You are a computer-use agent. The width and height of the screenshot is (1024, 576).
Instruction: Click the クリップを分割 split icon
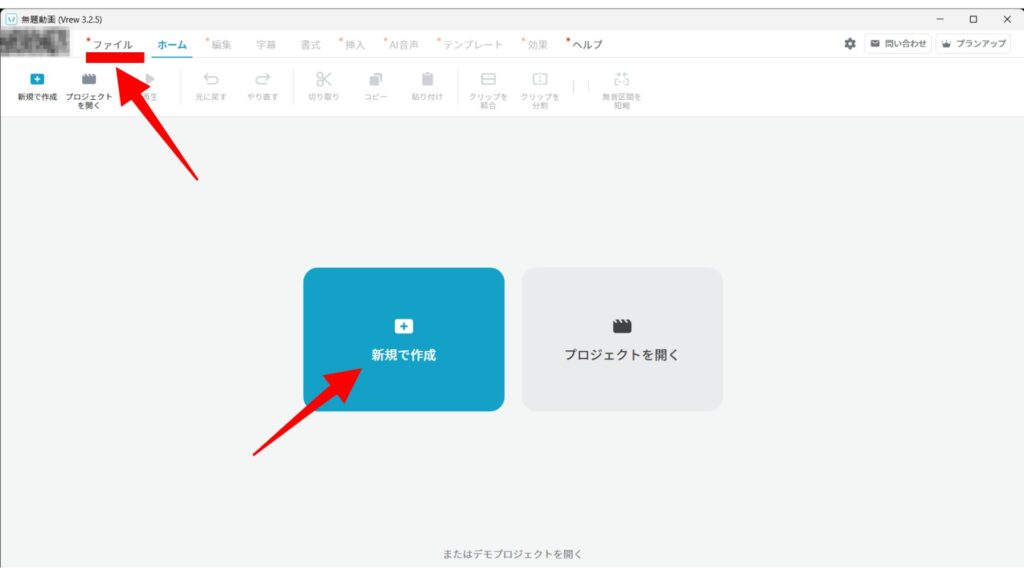pyautogui.click(x=540, y=79)
